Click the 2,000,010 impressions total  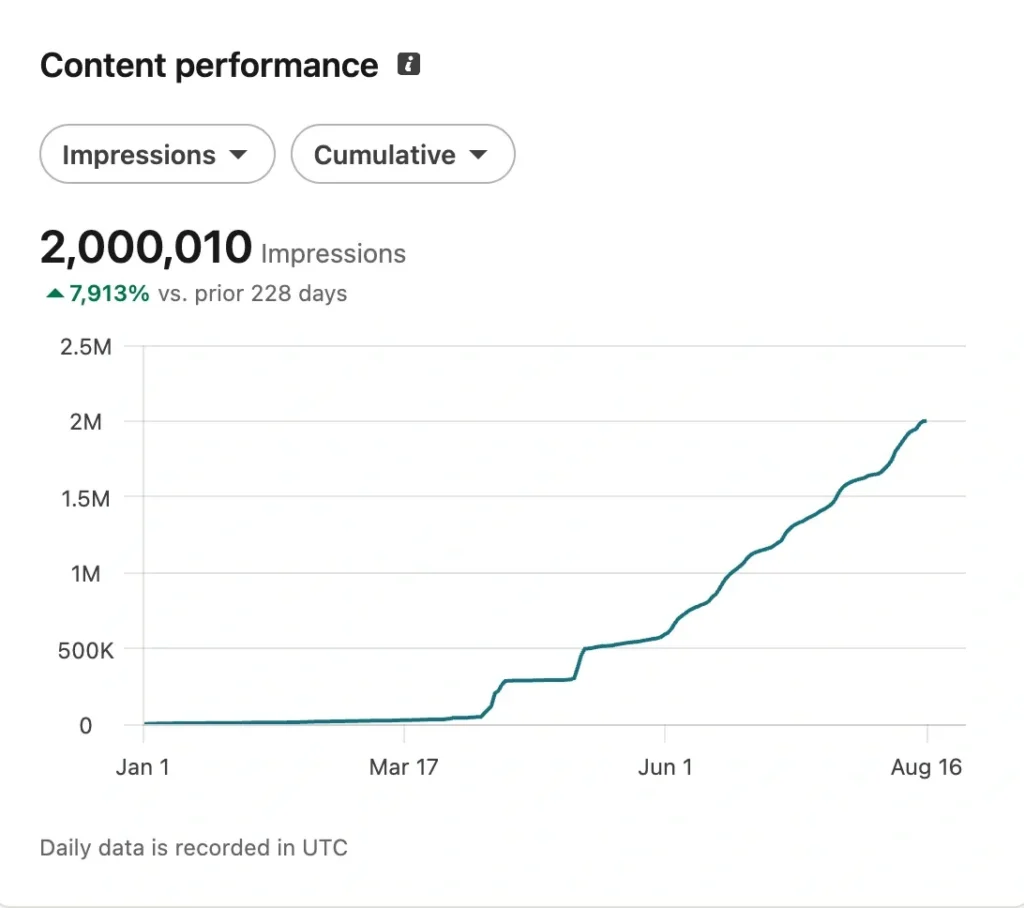coord(146,248)
